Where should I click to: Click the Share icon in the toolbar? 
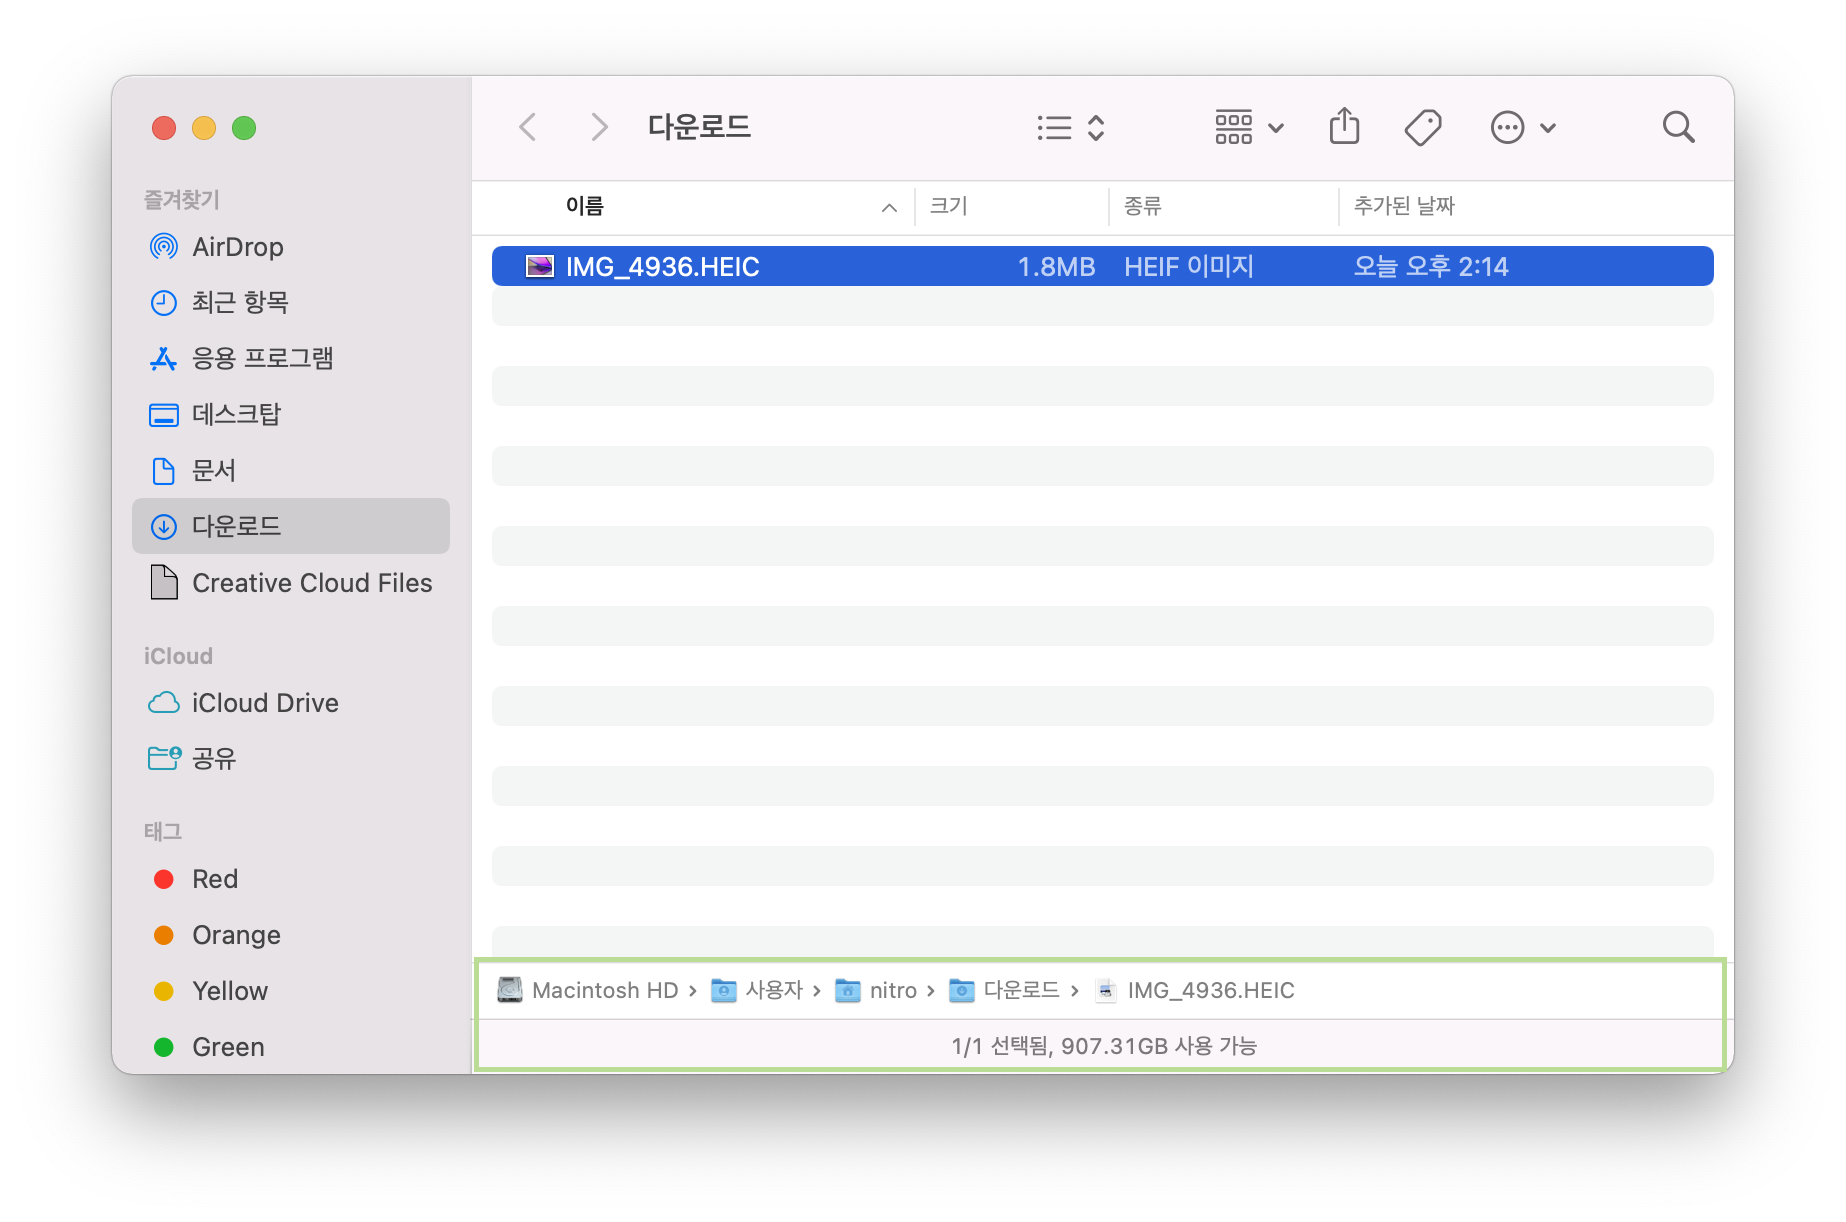(x=1344, y=127)
